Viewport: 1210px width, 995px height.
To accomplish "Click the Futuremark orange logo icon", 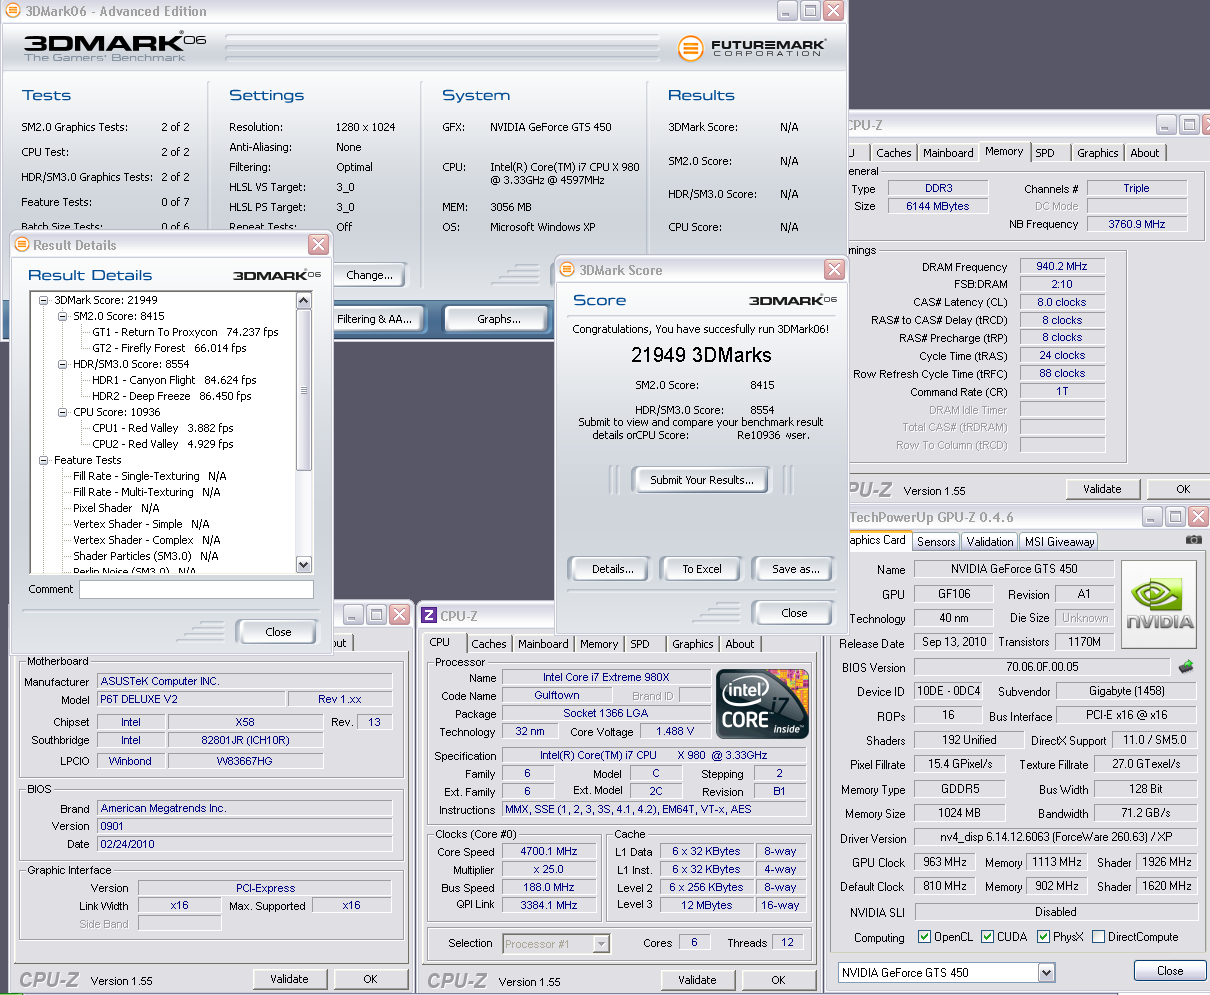I will click(690, 48).
